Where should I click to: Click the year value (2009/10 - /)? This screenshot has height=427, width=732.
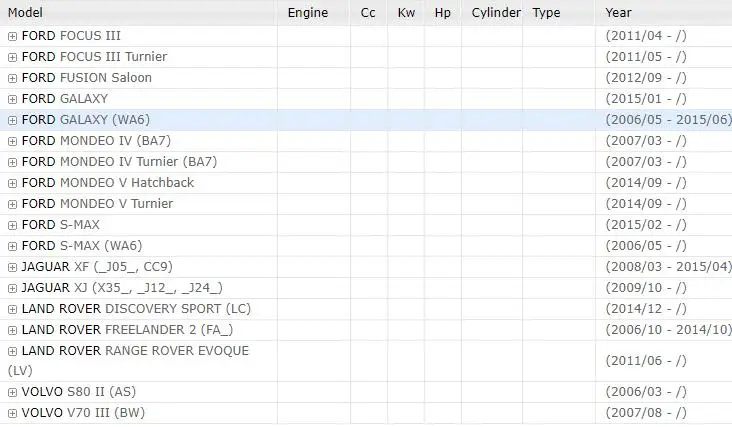[x=646, y=287]
